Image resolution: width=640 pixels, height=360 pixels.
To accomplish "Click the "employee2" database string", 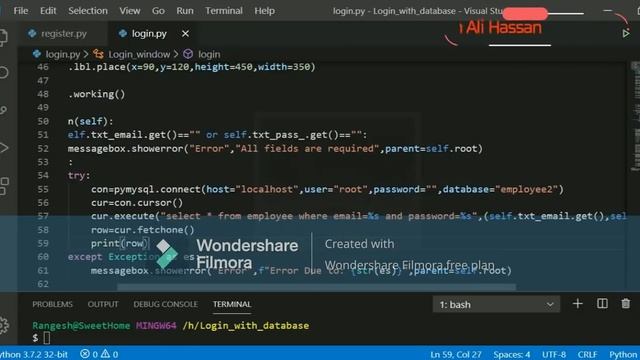I will 526,189.
